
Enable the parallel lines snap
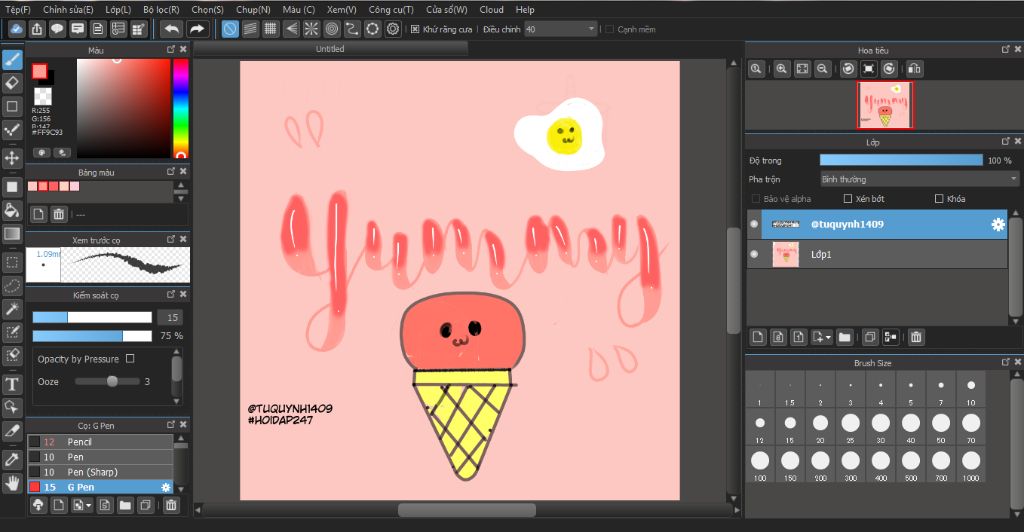tap(250, 29)
